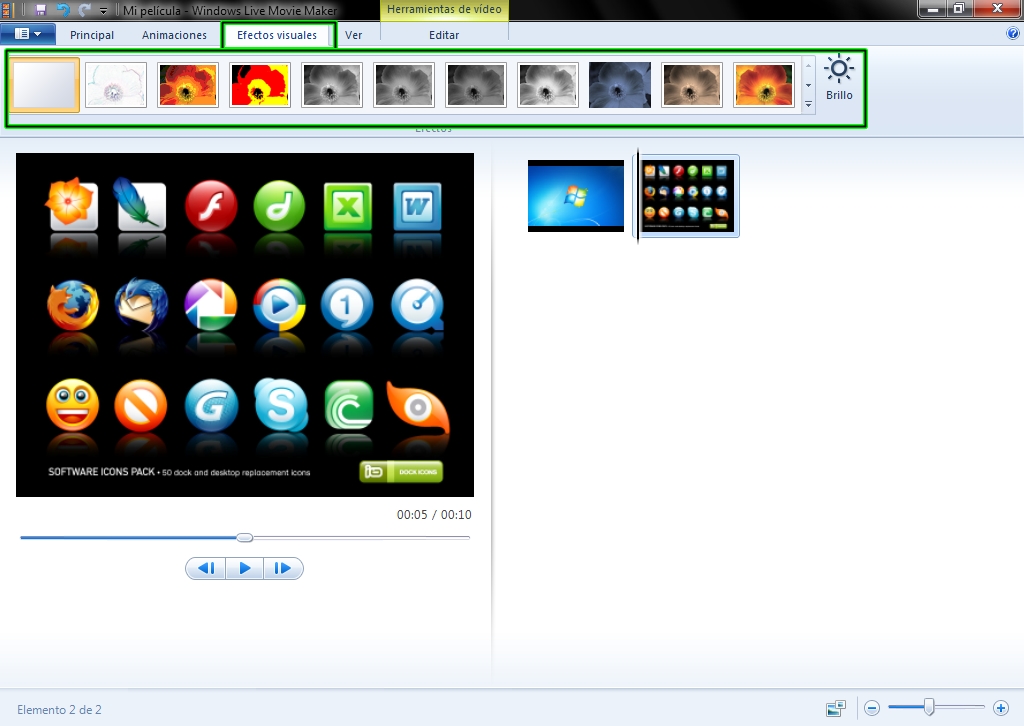Apply the blue cyan tone effect
The image size is (1024, 726).
[620, 85]
